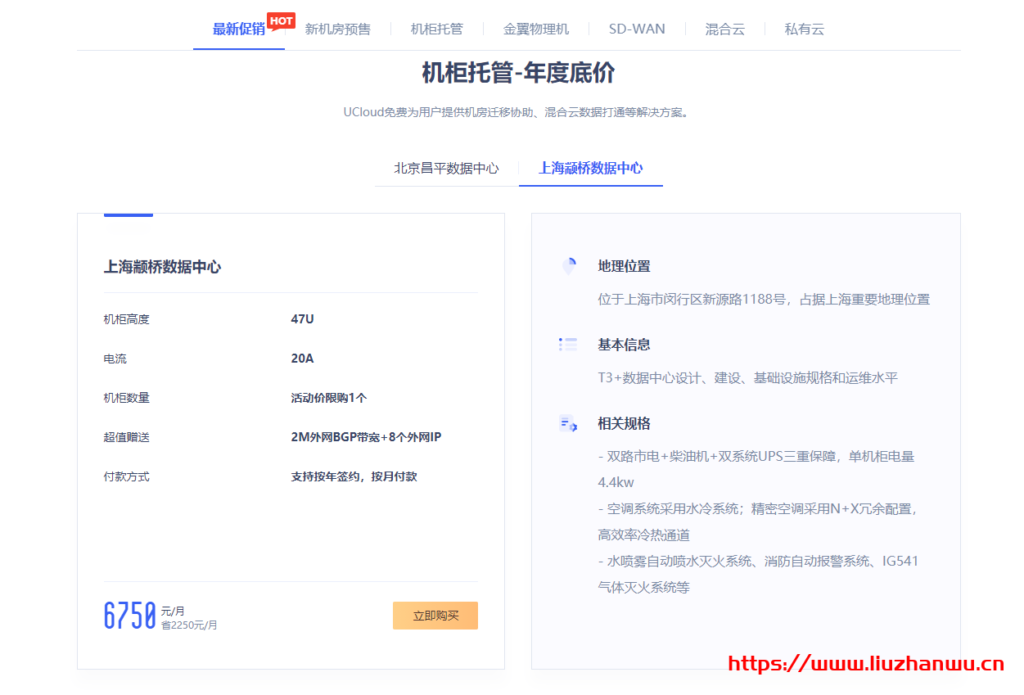1024x695 pixels.
Task: Switch to the 北京昌平数据中心 tab
Action: coord(446,168)
